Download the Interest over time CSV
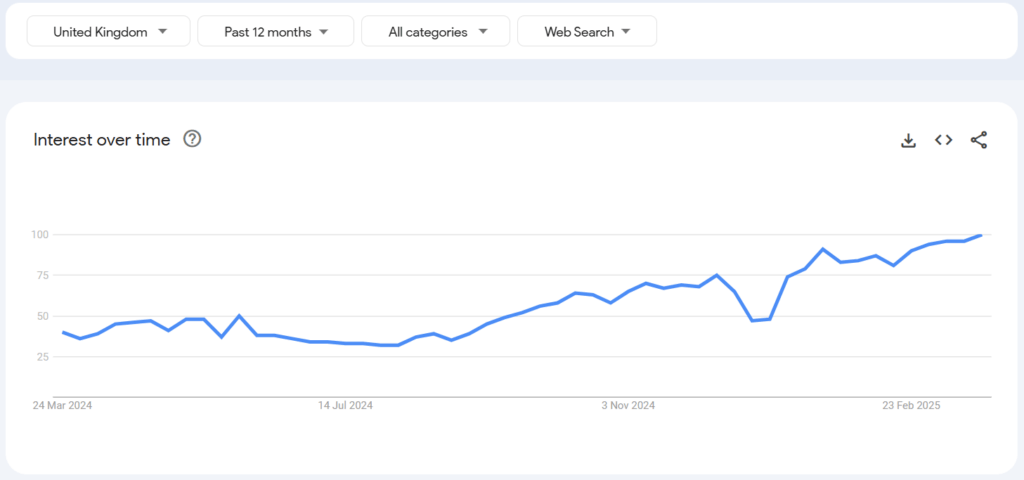1024x480 pixels. click(x=908, y=140)
